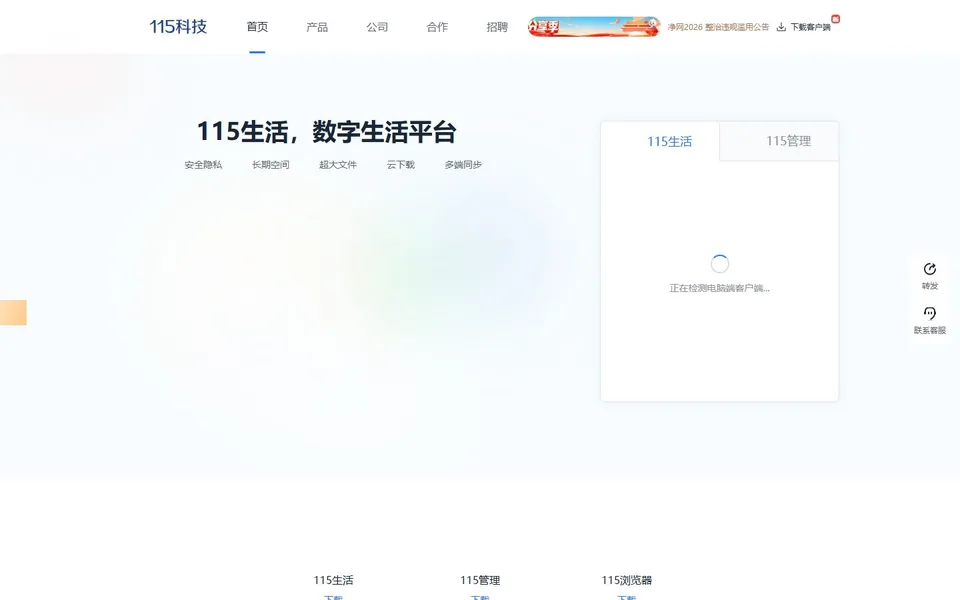
Task: Open the 公司 menu
Action: coord(377,27)
